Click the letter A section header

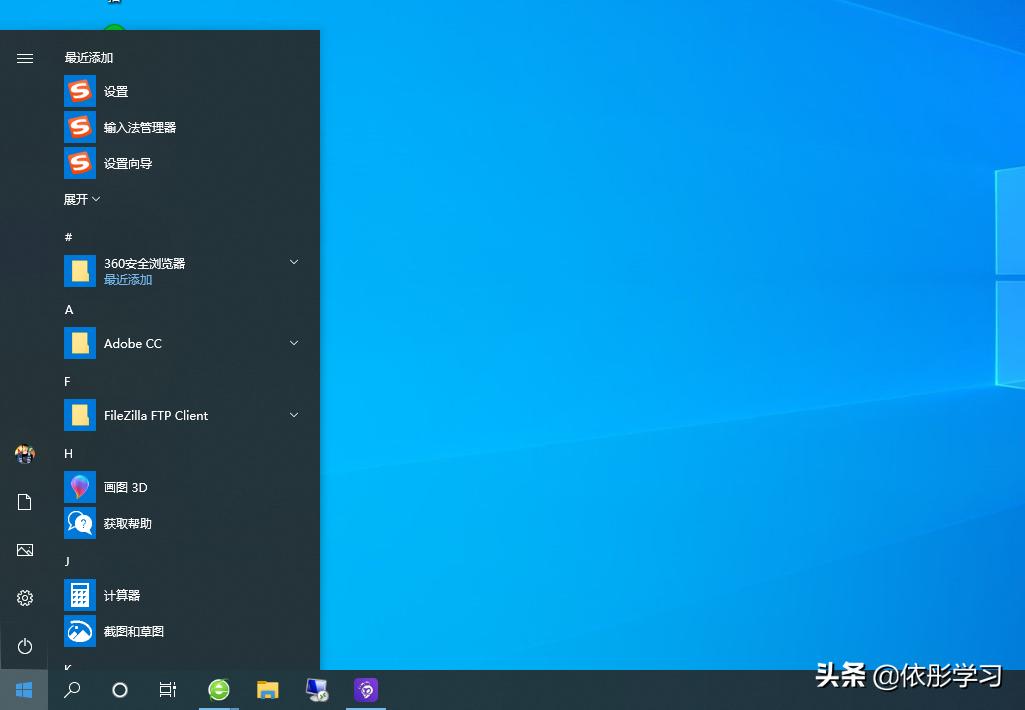tap(68, 310)
